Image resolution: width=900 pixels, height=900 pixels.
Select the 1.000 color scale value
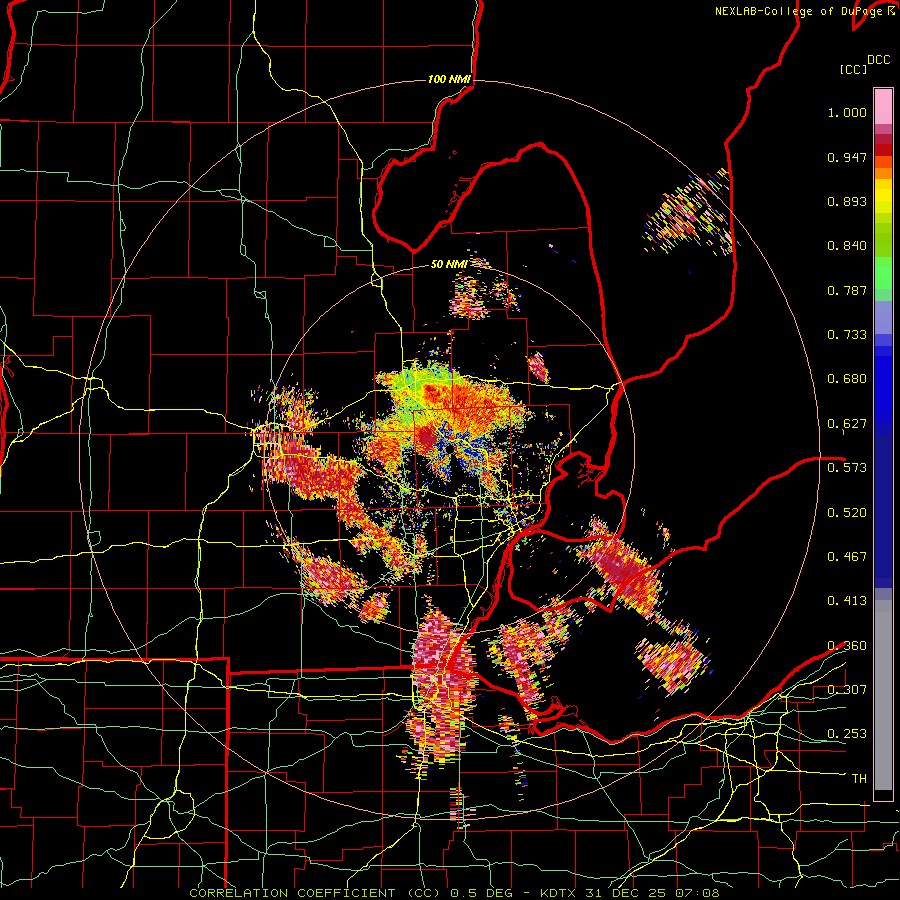point(847,112)
